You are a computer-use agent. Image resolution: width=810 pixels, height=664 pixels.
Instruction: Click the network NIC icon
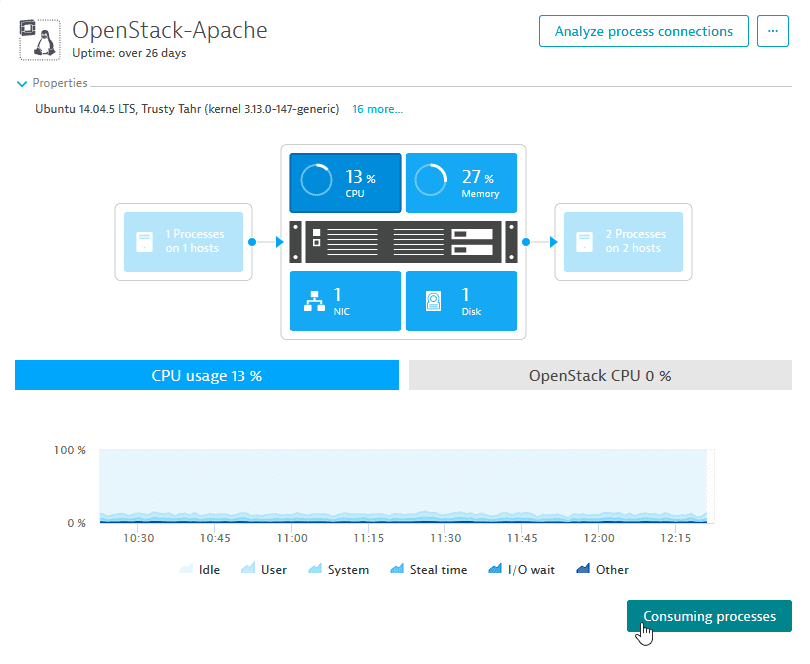point(314,301)
